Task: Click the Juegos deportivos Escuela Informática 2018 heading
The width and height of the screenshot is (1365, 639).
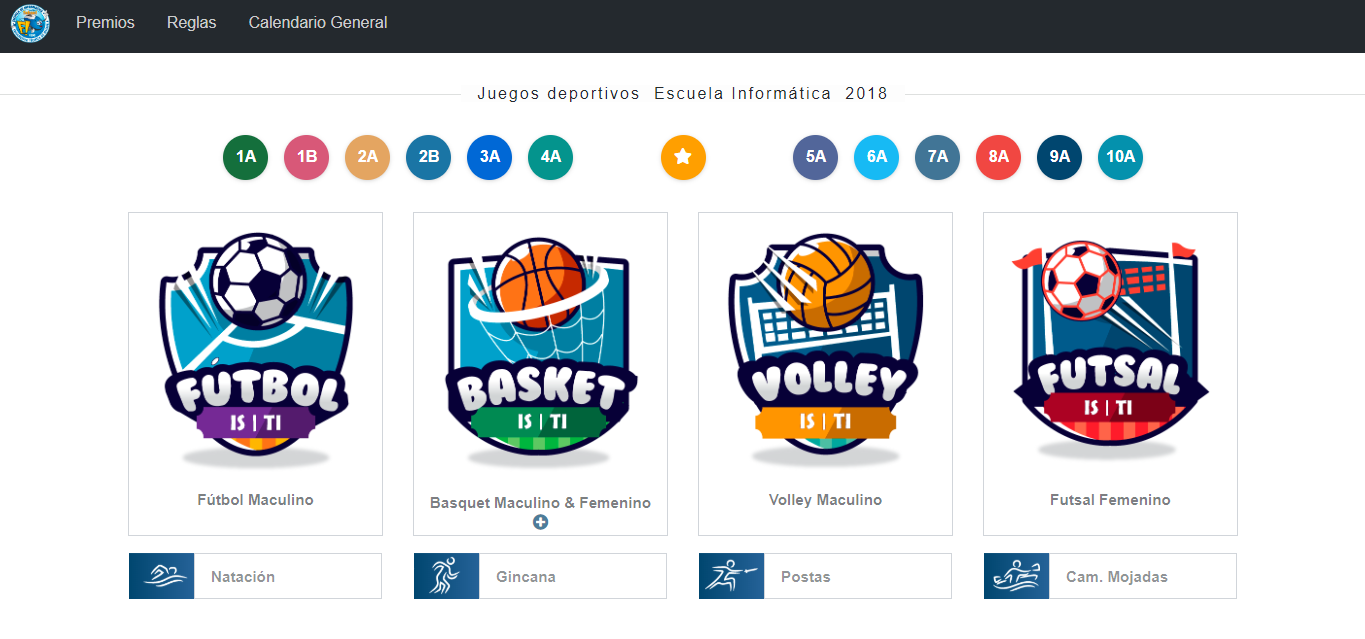Action: (682, 94)
